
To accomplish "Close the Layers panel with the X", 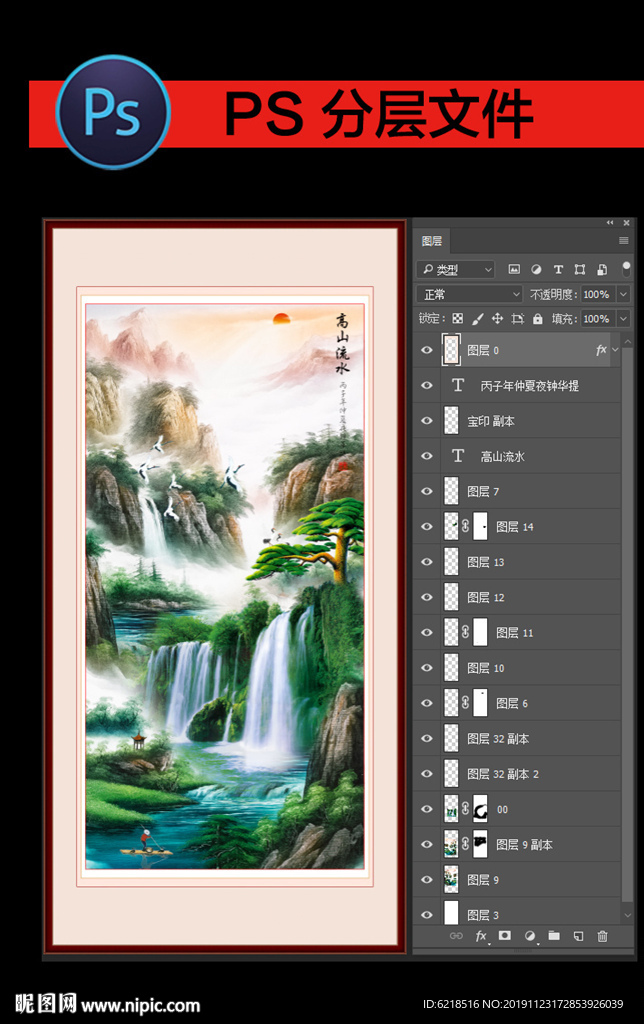I will coord(626,223).
